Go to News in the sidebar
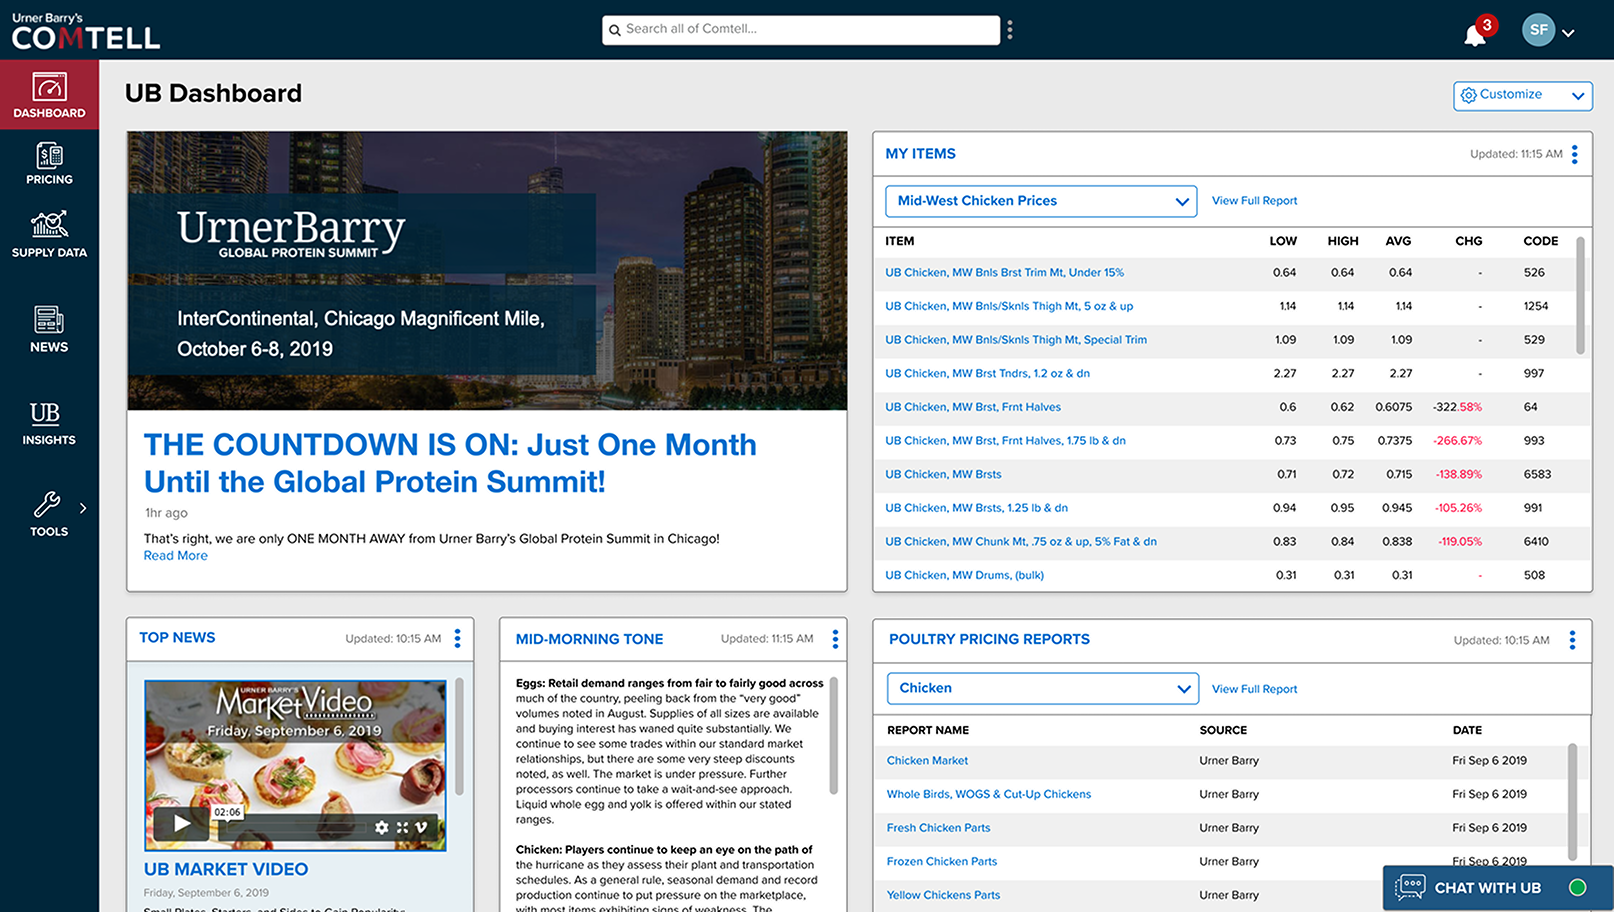This screenshot has height=912, width=1614. coord(49,329)
